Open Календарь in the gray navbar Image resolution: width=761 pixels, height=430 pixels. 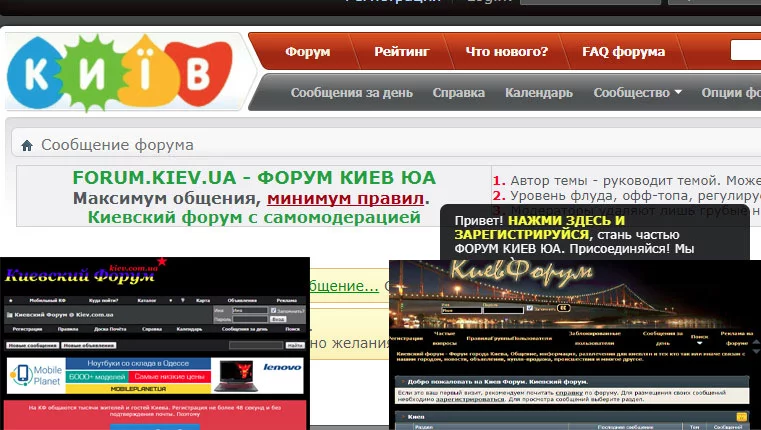[539, 93]
